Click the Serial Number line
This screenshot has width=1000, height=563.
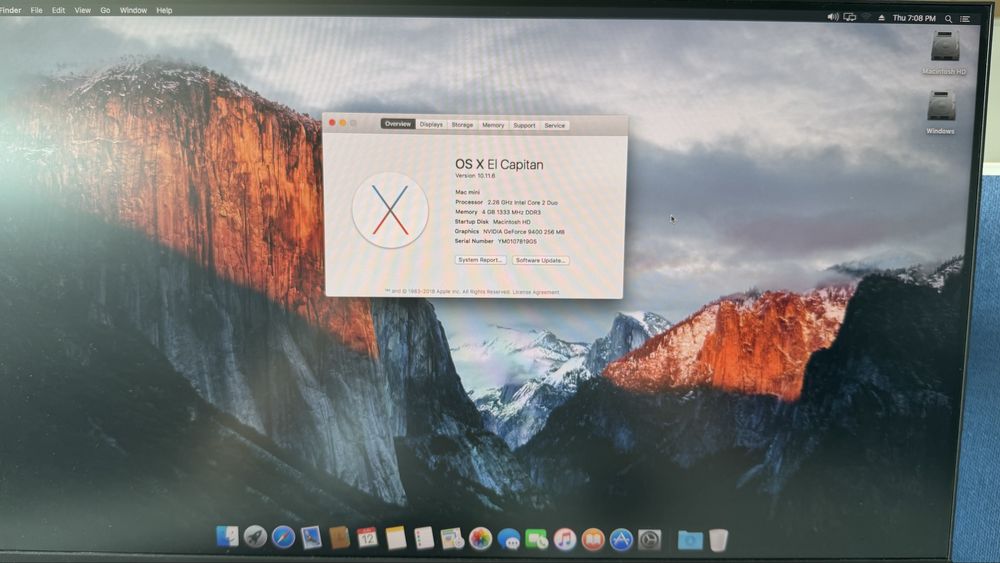point(496,241)
